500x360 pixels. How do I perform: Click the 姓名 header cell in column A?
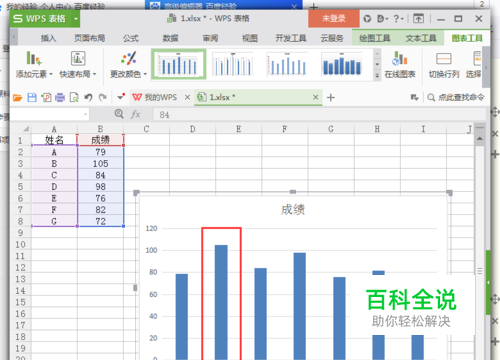[54, 140]
